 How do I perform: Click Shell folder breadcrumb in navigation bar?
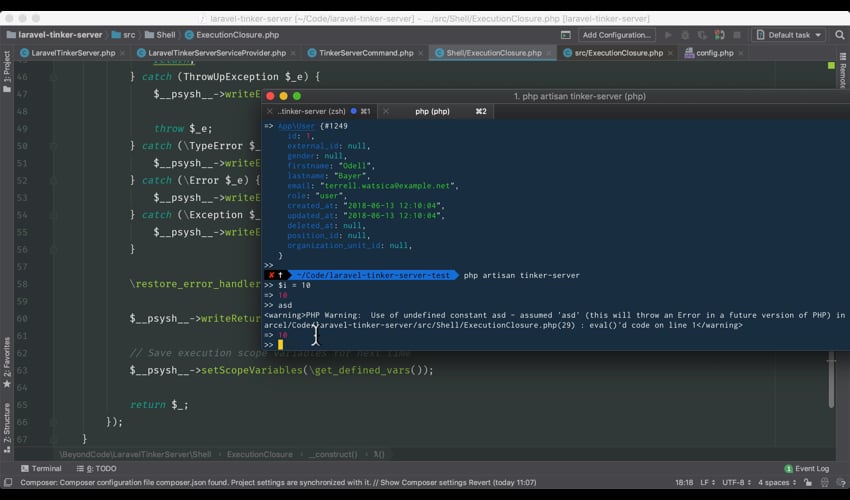[160, 35]
